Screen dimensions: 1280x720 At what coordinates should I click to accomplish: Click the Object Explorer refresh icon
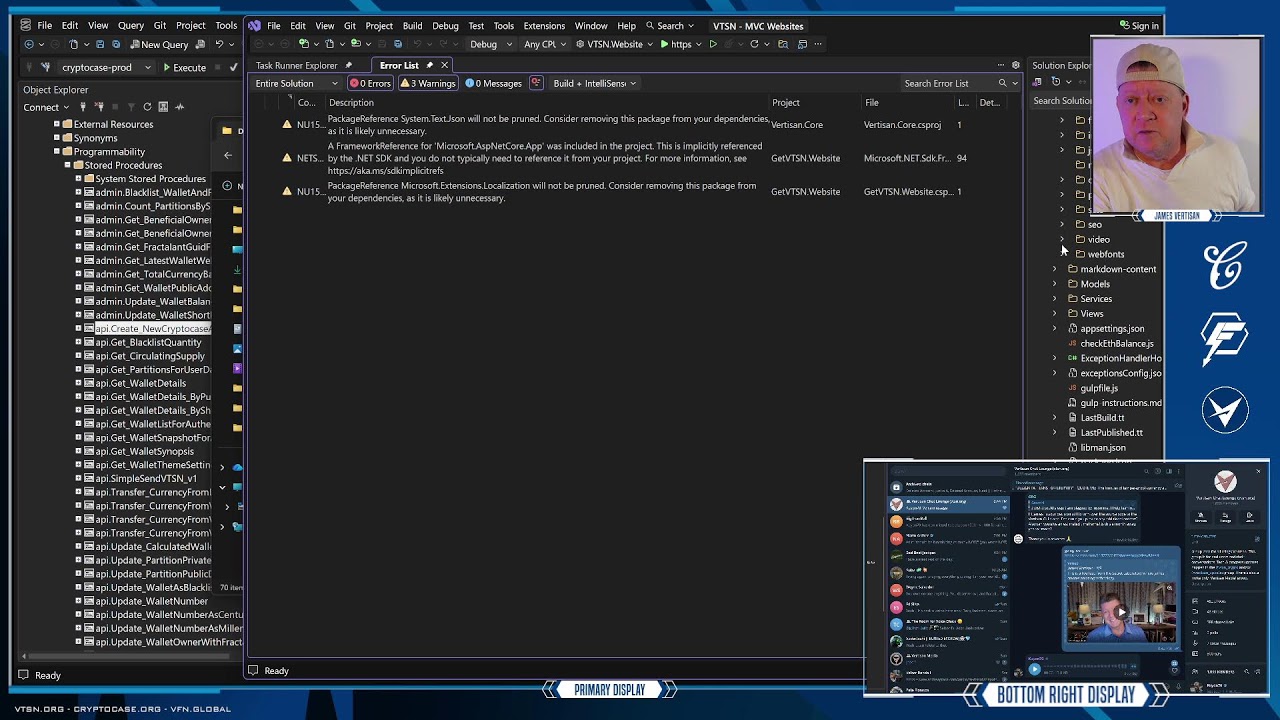[x=147, y=107]
